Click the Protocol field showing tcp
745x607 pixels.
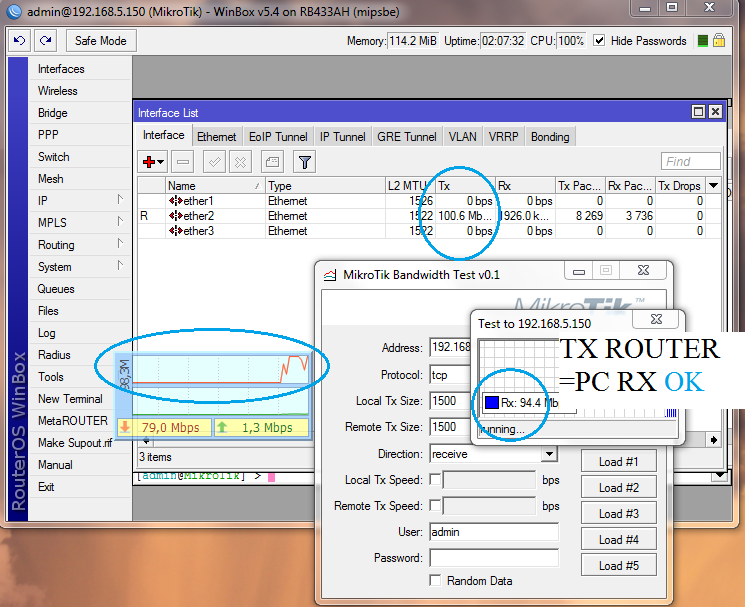pos(450,375)
